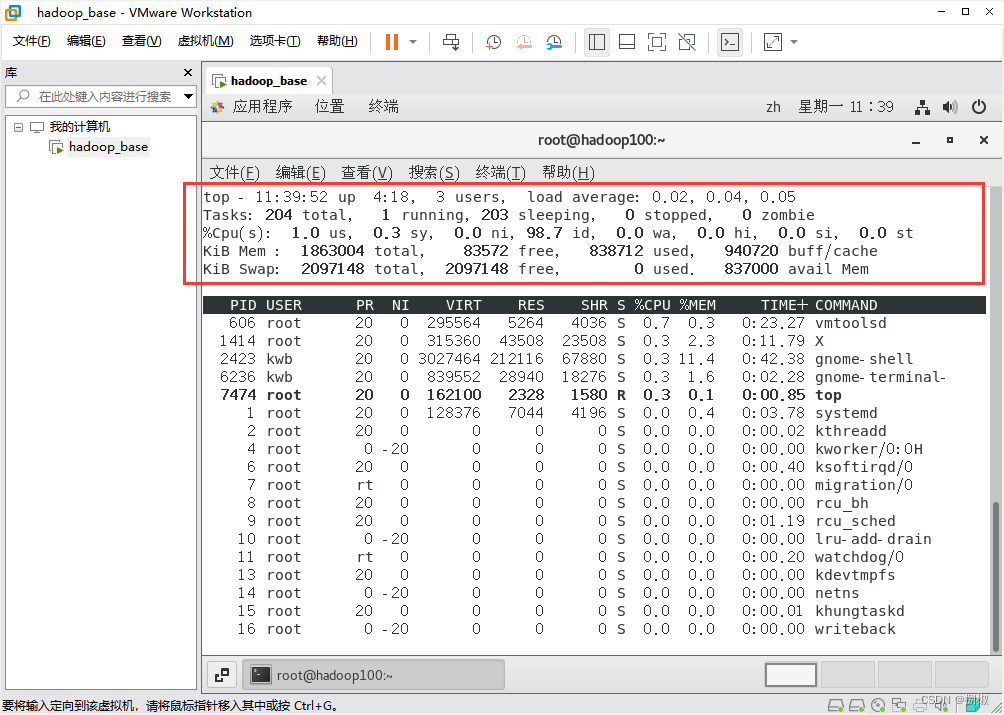Click the COMMAND column header in top
Image resolution: width=1004 pixels, height=715 pixels.
(846, 305)
